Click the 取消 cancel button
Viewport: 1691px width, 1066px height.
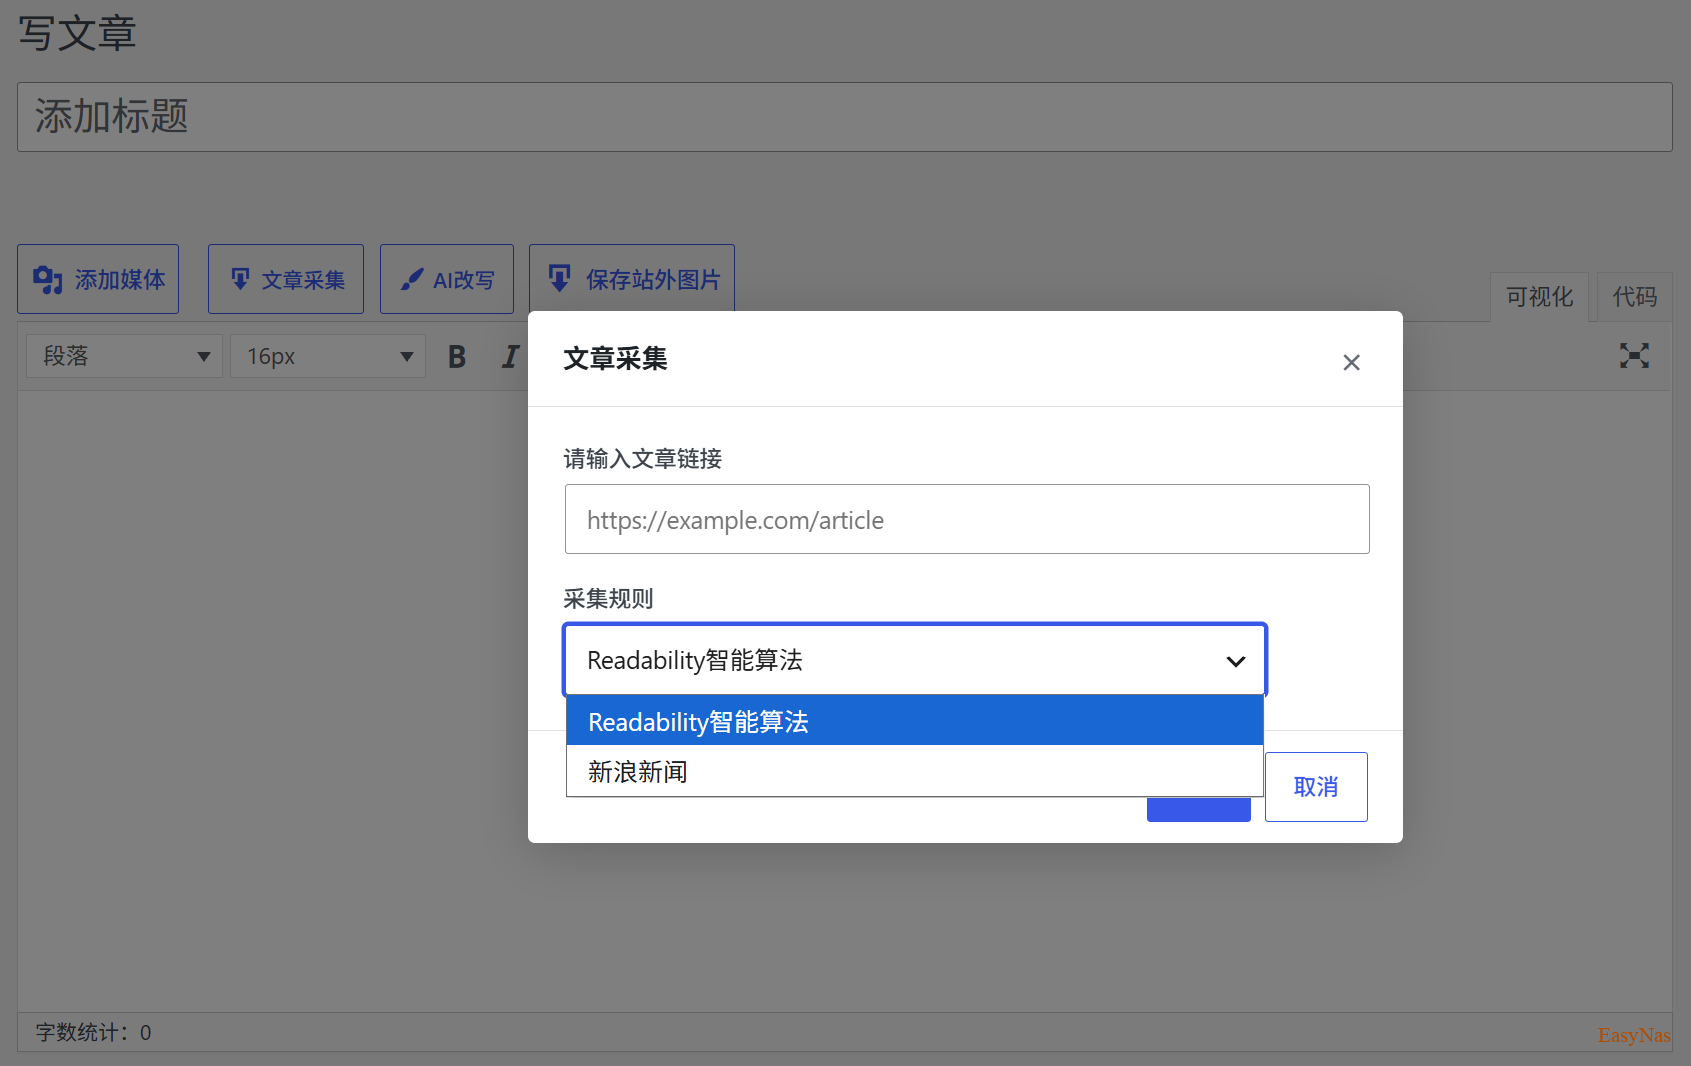(x=1316, y=787)
